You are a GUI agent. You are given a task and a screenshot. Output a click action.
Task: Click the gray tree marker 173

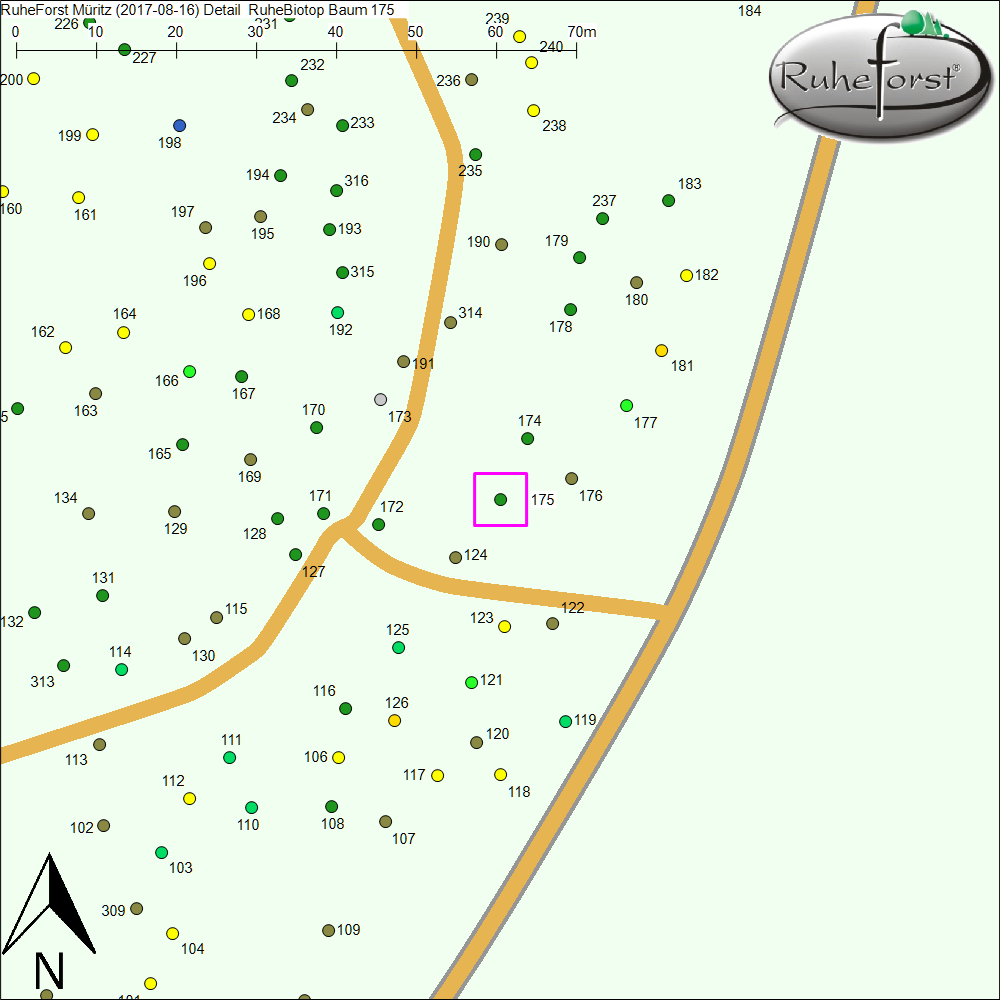[x=380, y=399]
